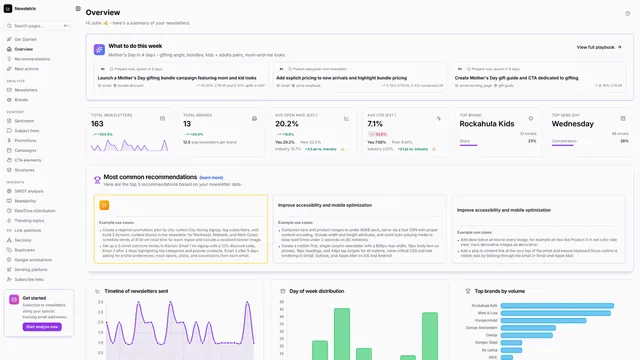Click the Total Newsletters card icon
640x360 pixels.
[162, 118]
